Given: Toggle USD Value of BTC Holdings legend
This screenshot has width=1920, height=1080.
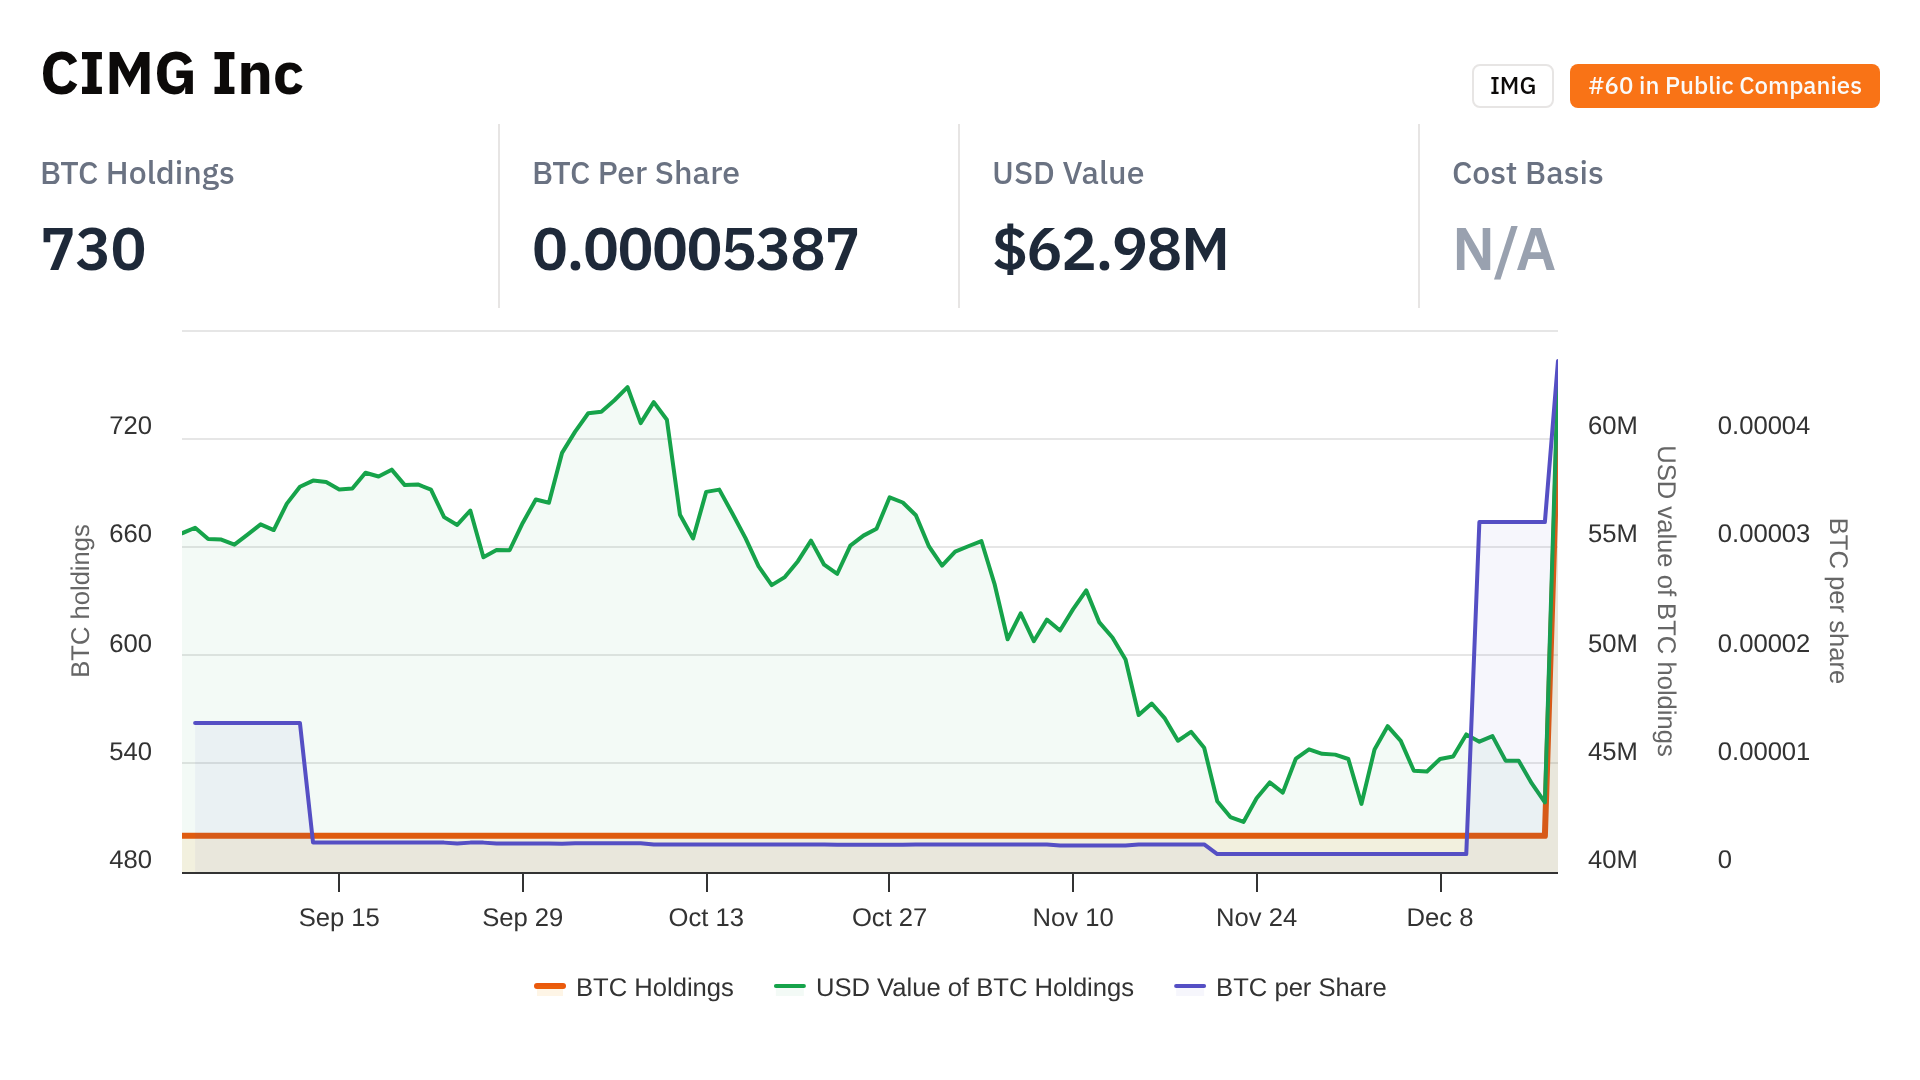Looking at the screenshot, I should coord(974,987).
